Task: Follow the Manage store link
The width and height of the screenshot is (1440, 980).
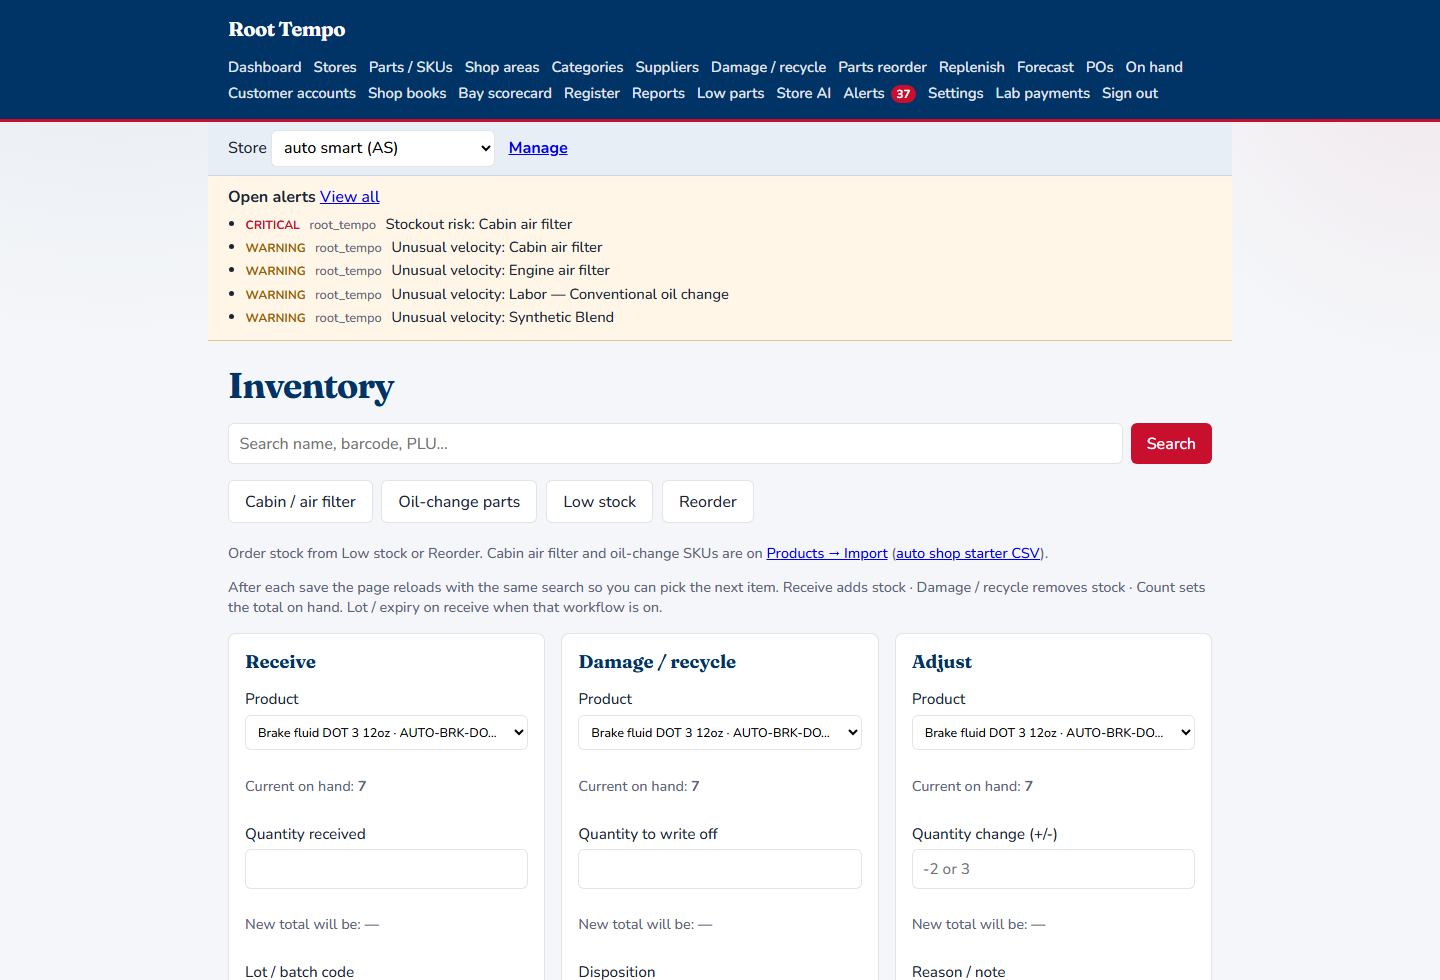Action: 538,148
